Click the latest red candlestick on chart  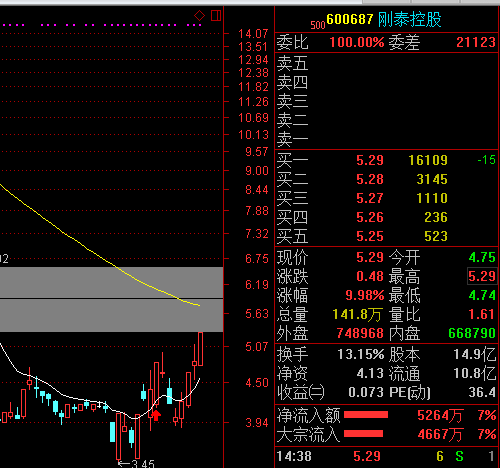tap(200, 349)
